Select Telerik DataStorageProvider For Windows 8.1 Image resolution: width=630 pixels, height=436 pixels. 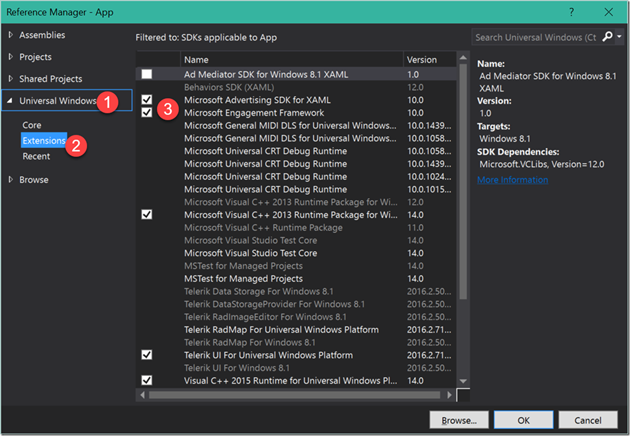(x=297, y=304)
